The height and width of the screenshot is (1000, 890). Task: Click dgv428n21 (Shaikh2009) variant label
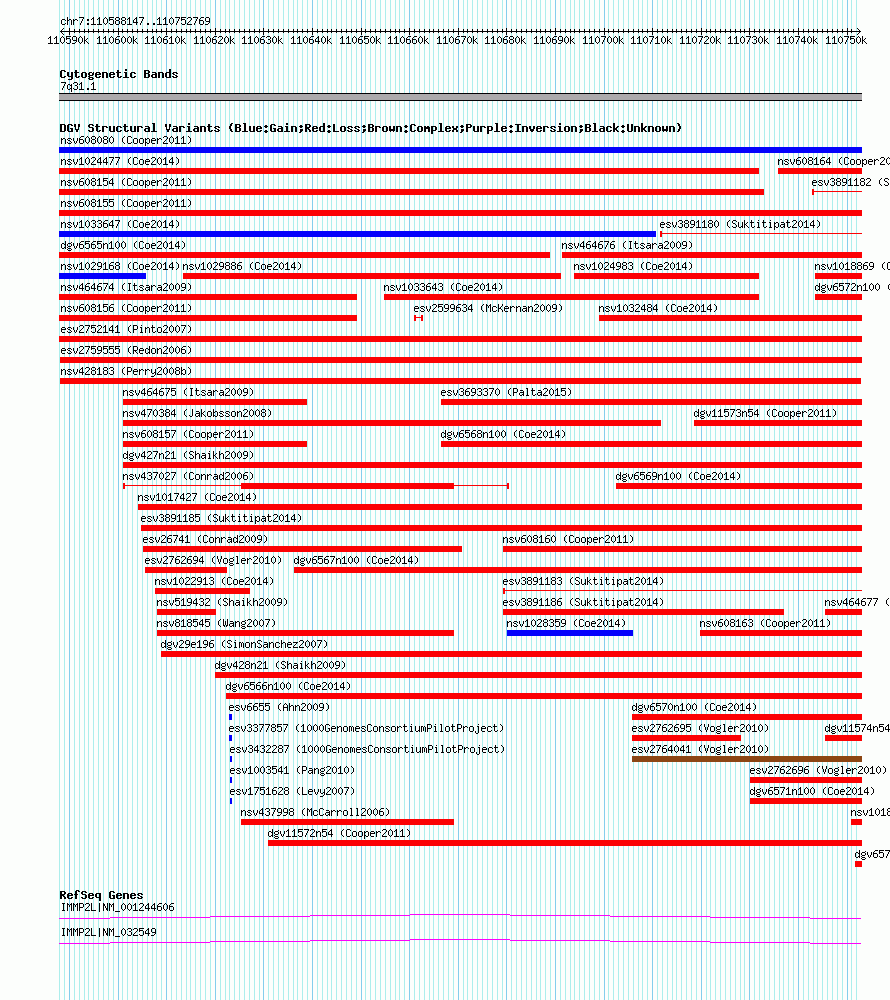point(281,666)
